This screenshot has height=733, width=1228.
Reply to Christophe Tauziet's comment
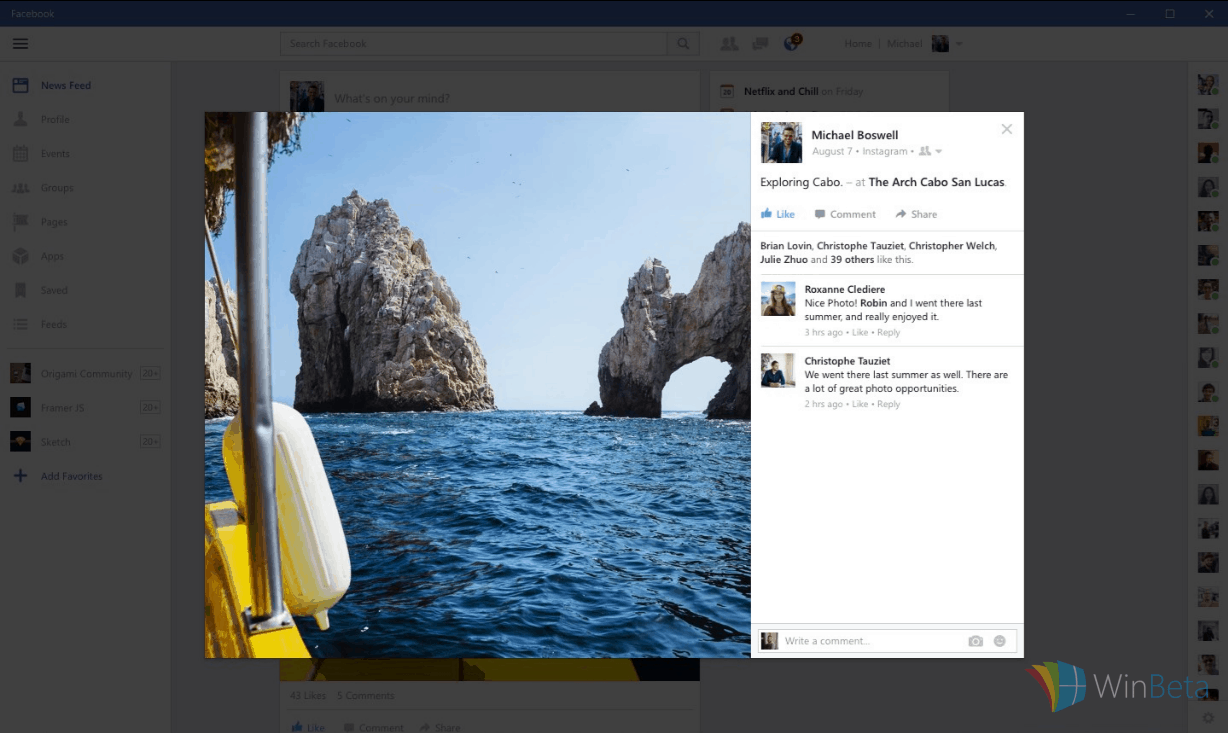[888, 404]
